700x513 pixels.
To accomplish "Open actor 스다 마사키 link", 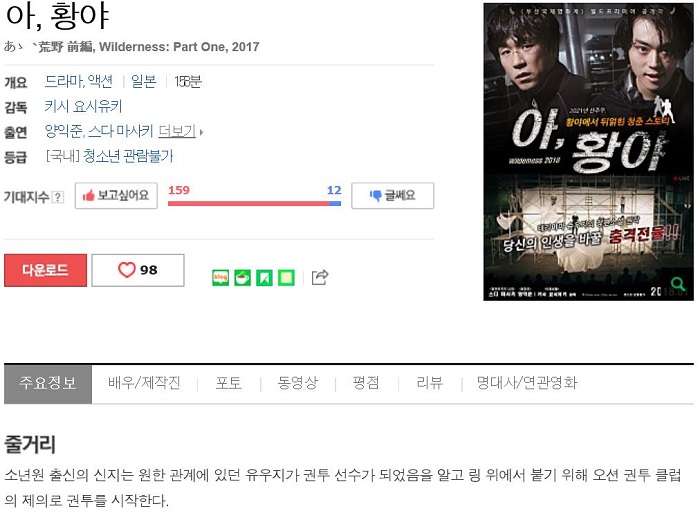I will pos(121,131).
